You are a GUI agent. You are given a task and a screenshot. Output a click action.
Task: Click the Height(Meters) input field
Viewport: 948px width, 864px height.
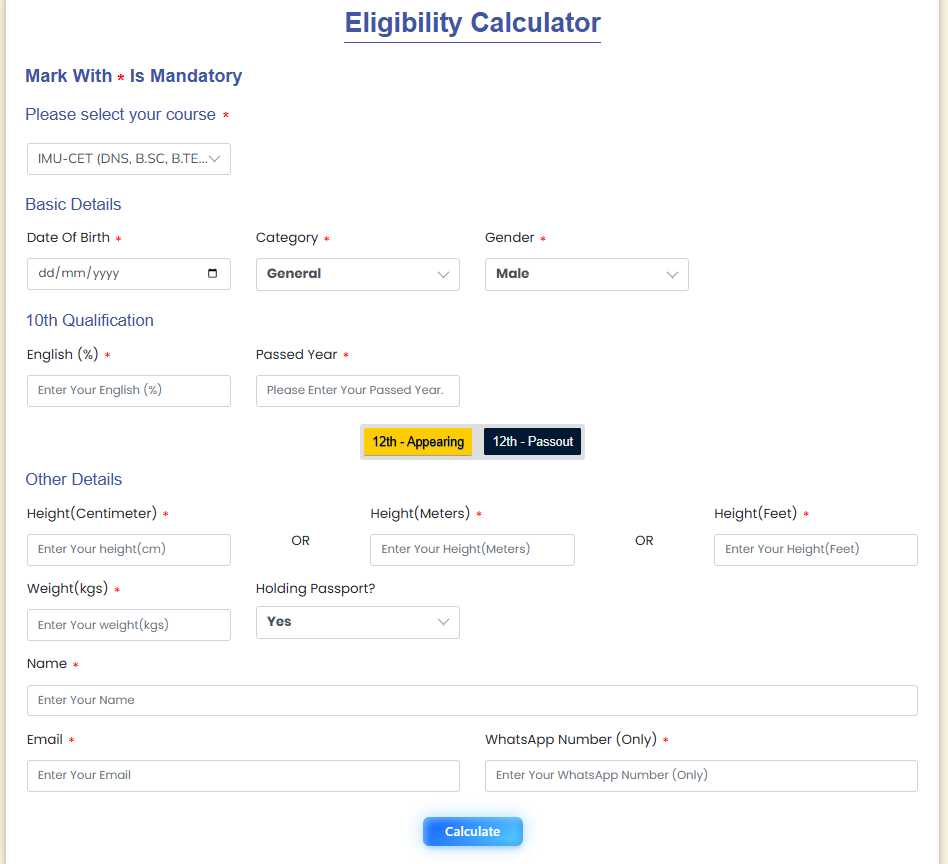click(472, 550)
